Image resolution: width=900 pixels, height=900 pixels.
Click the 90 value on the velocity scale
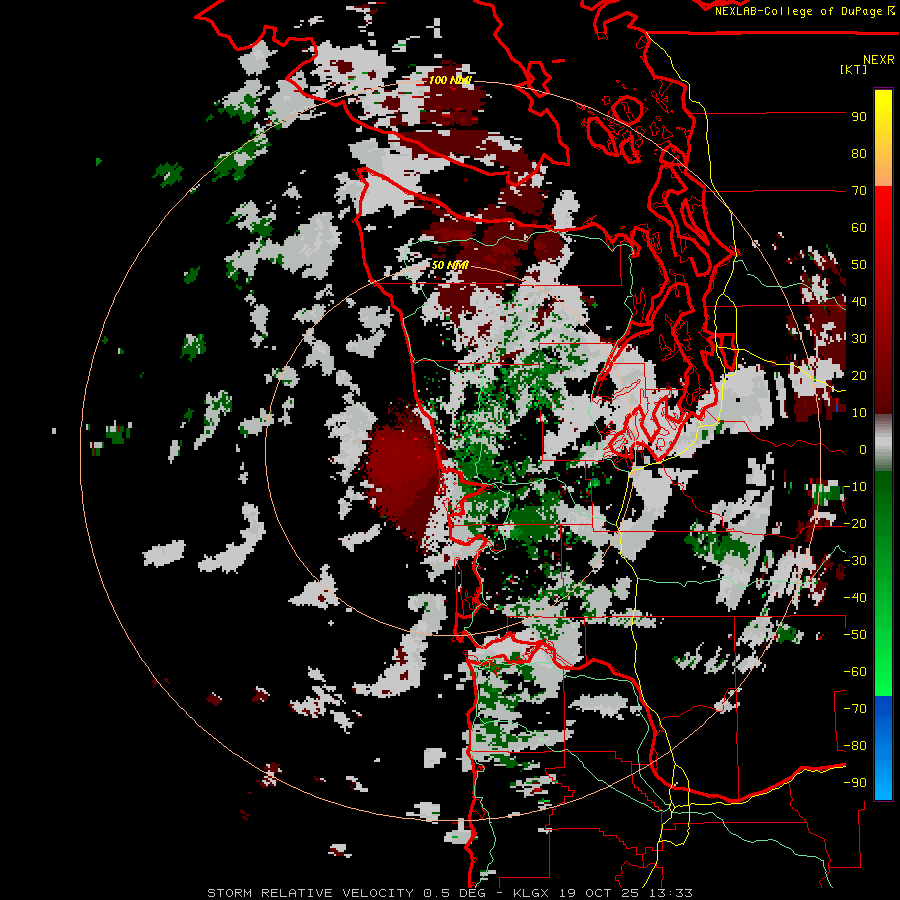point(859,117)
